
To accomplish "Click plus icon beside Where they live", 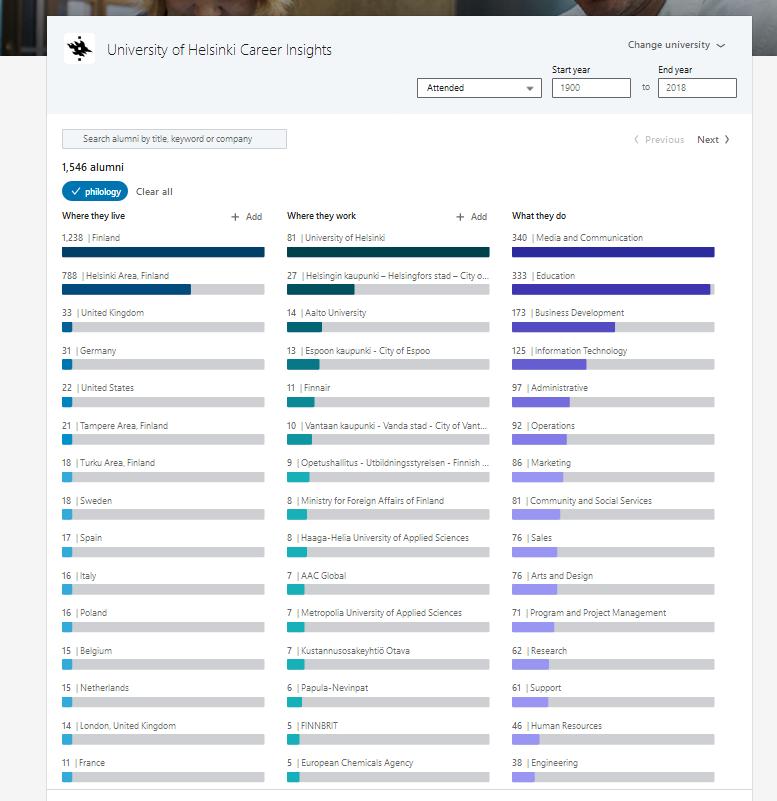I will click(x=235, y=217).
